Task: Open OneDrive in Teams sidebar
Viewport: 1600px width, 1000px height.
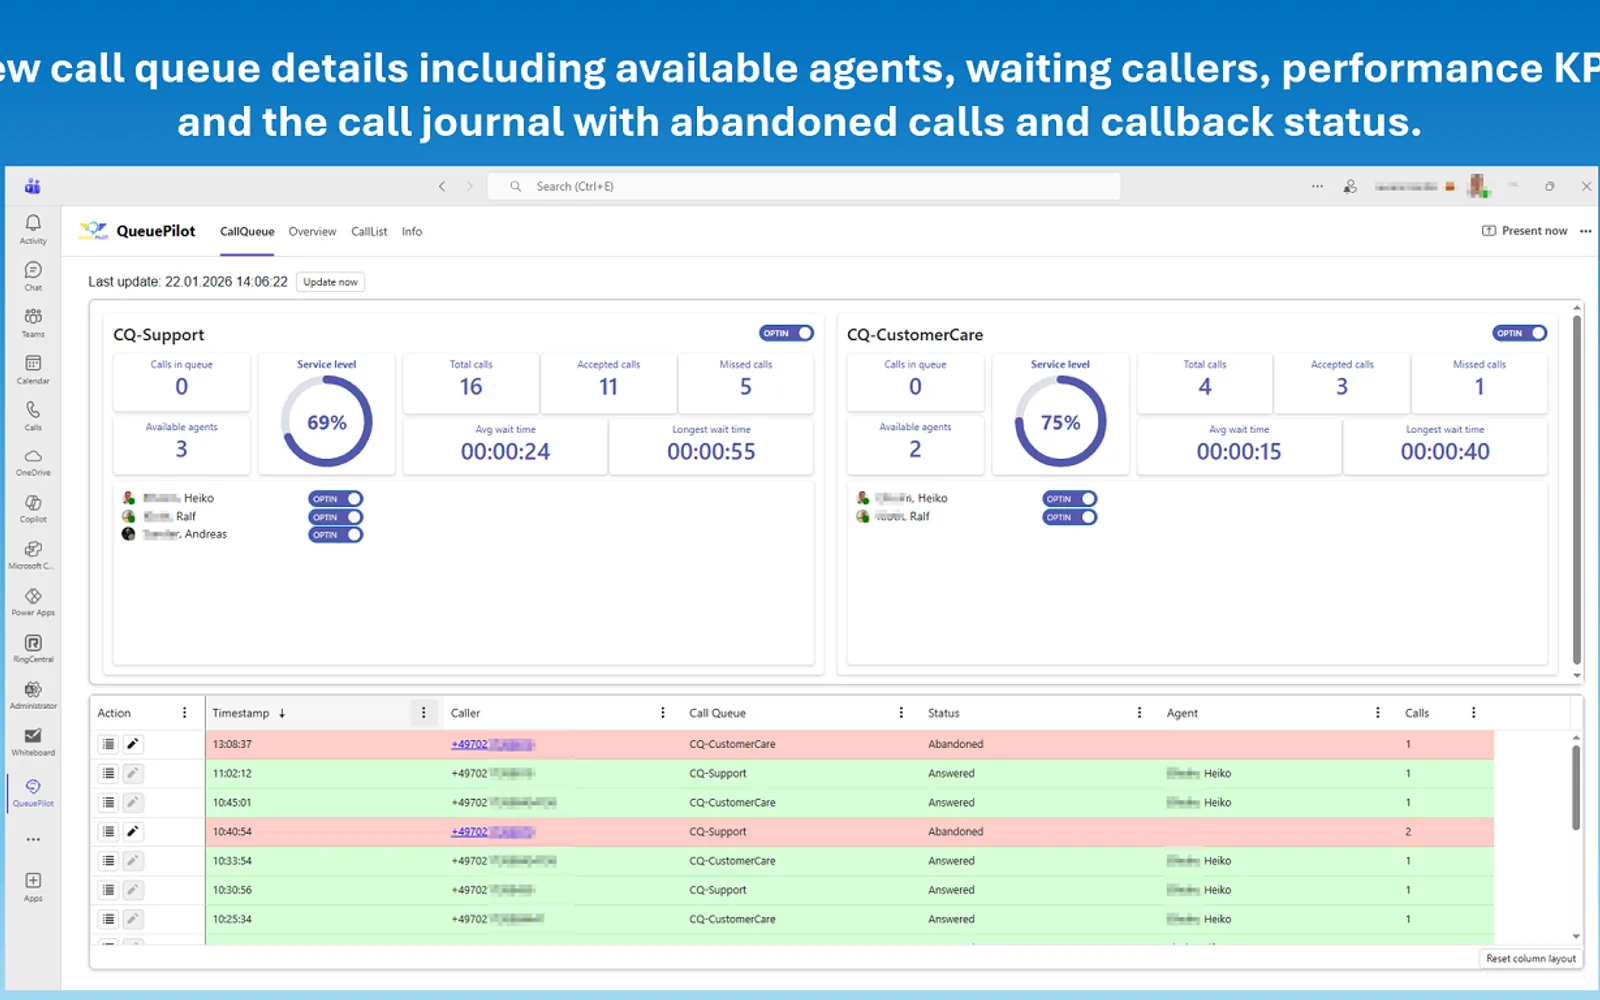Action: pyautogui.click(x=33, y=462)
